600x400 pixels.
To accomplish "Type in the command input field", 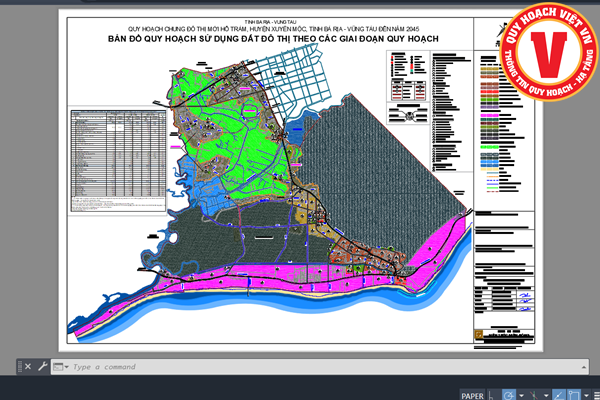I will click(x=200, y=367).
